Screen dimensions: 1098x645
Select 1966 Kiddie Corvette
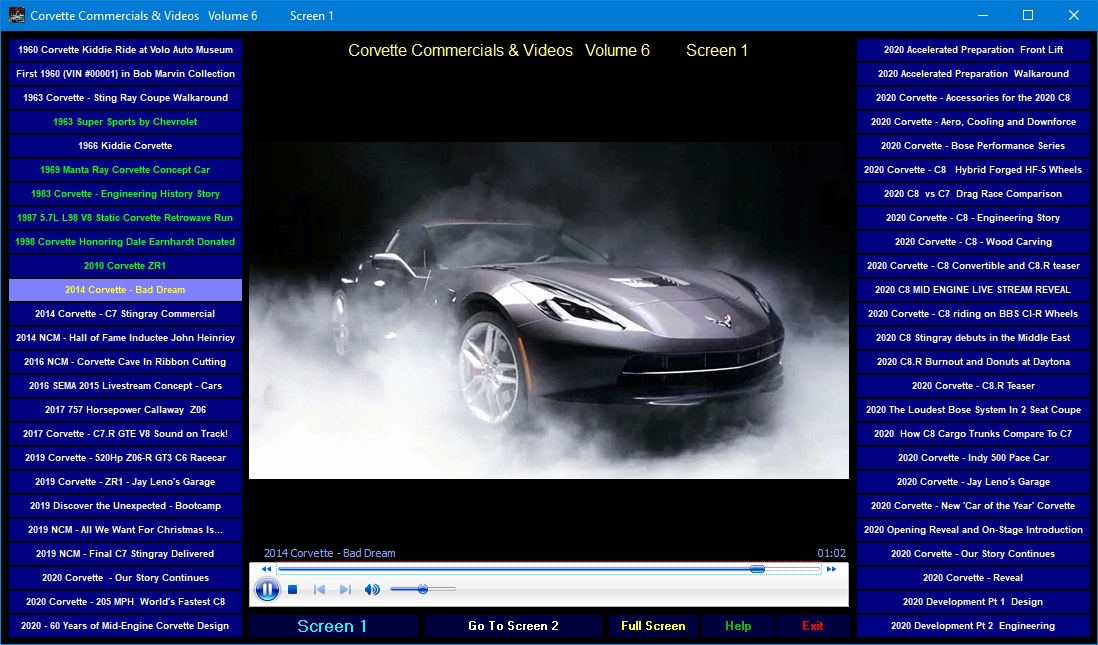pyautogui.click(x=125, y=146)
